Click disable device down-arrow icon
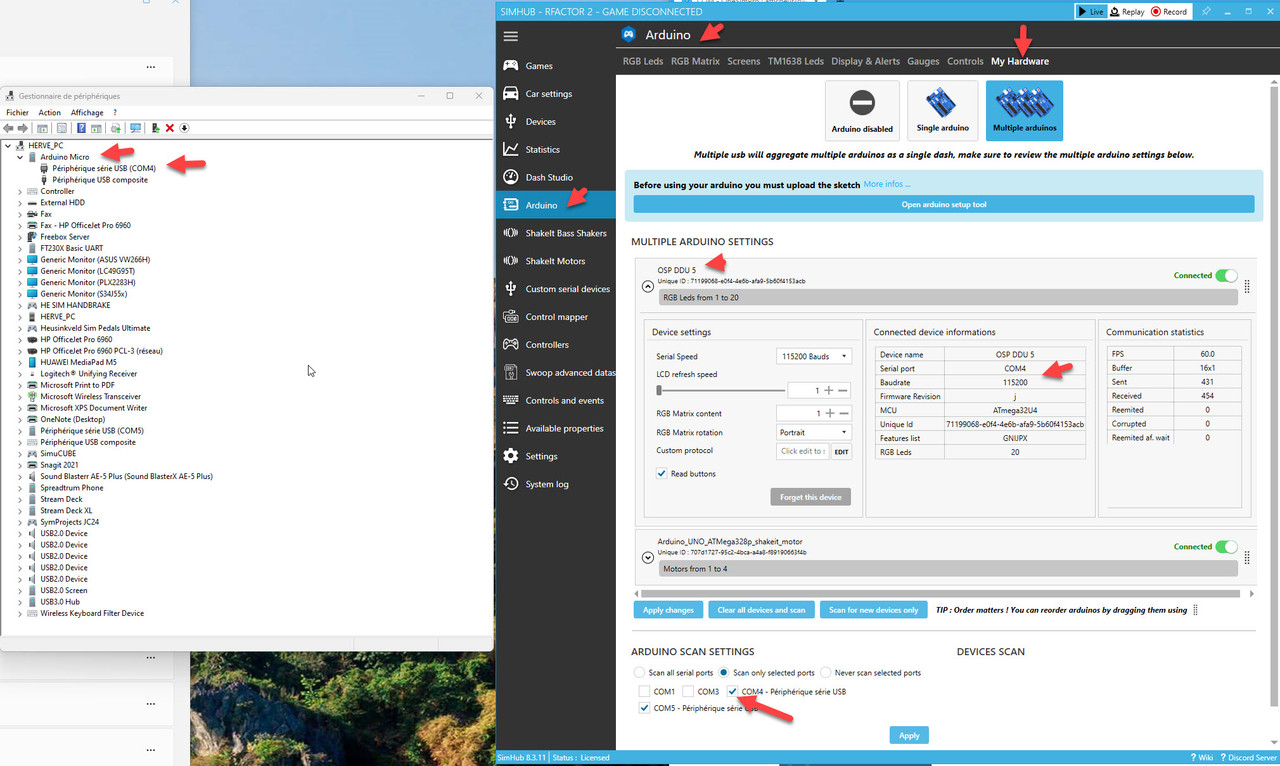Image resolution: width=1280 pixels, height=766 pixels. pos(185,128)
